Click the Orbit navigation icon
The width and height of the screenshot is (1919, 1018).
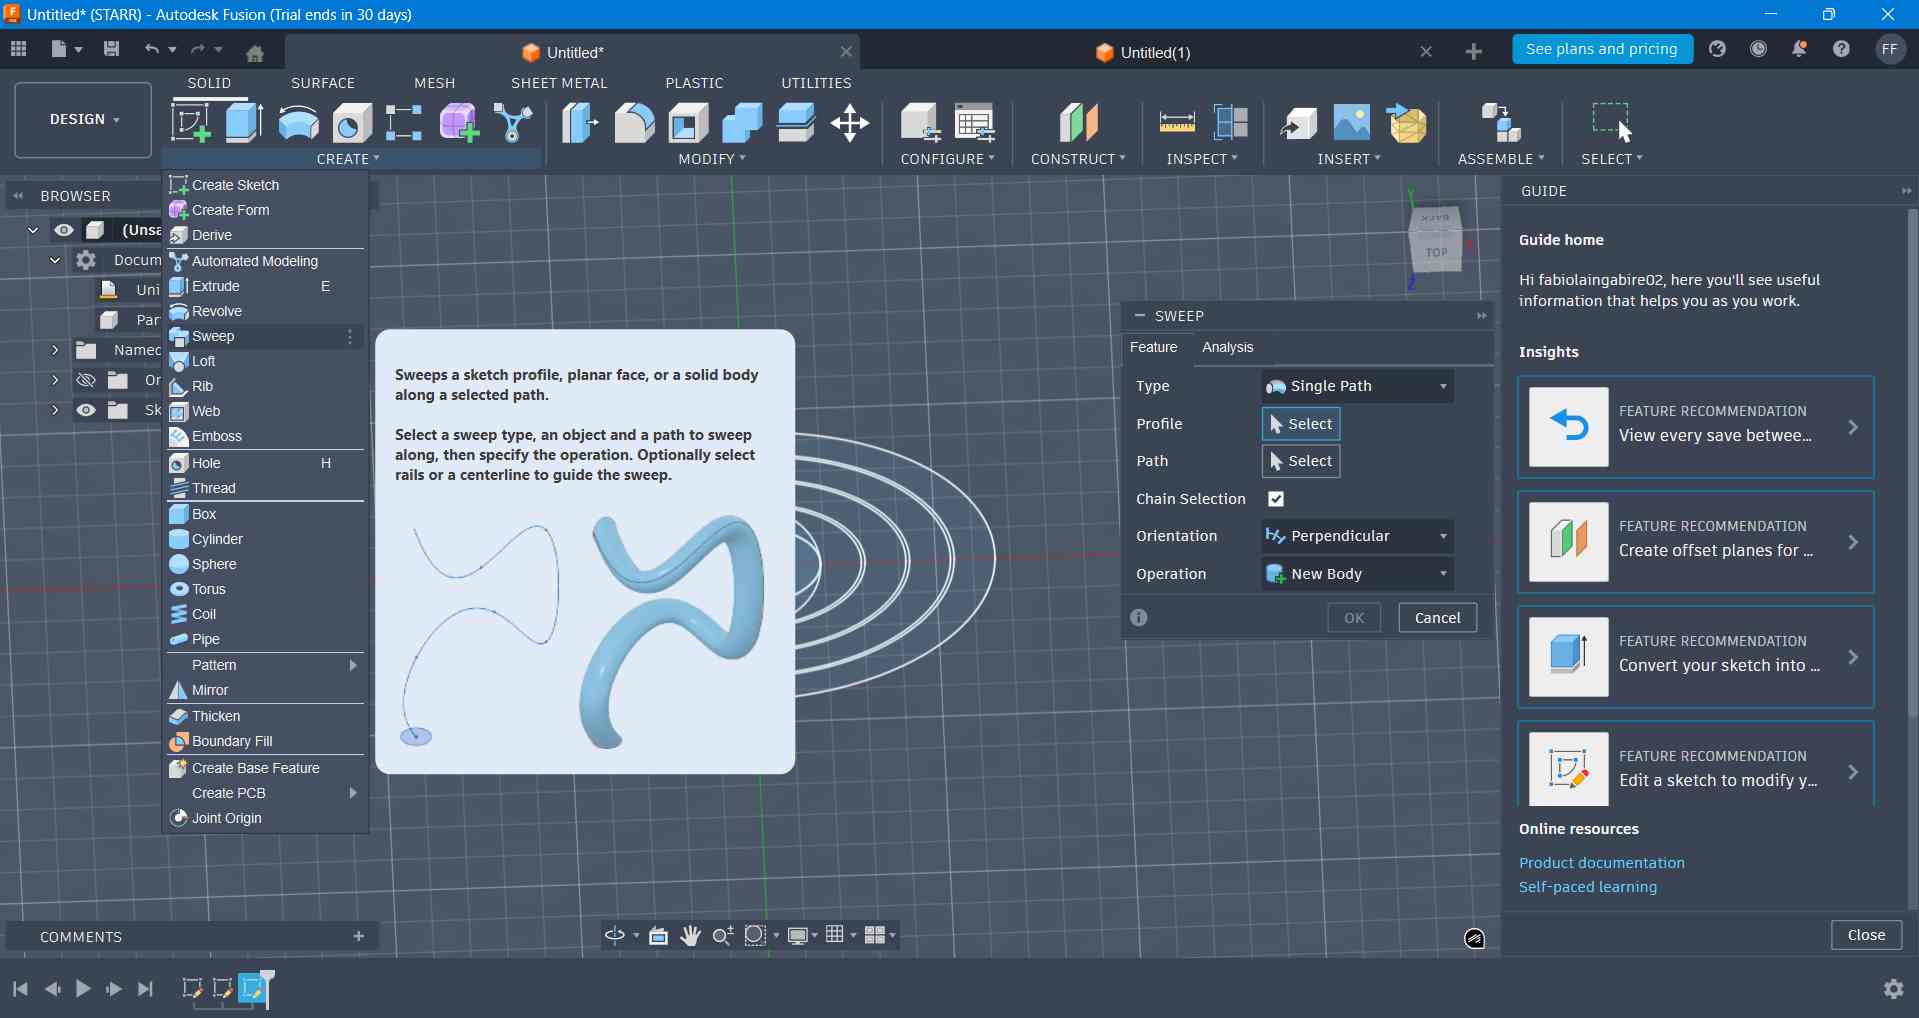coord(615,935)
